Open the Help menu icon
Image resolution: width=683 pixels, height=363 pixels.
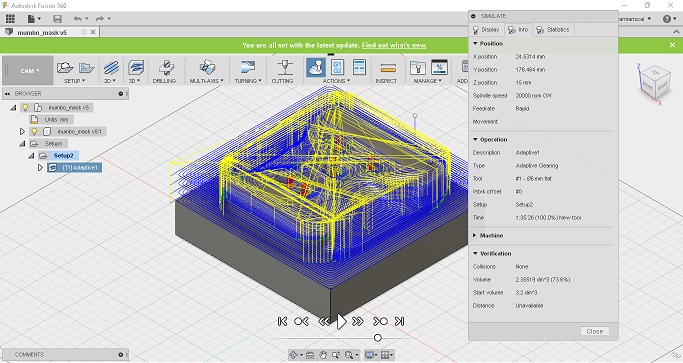[669, 19]
